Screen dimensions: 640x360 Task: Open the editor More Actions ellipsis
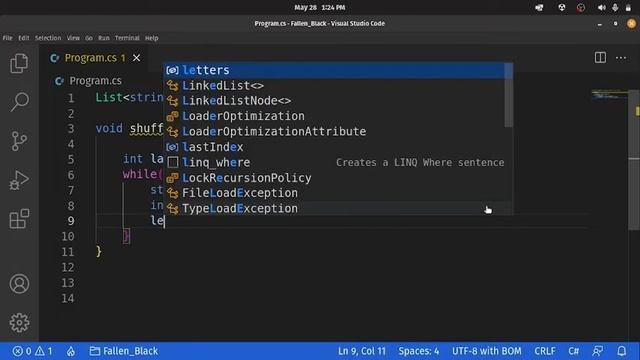point(621,58)
